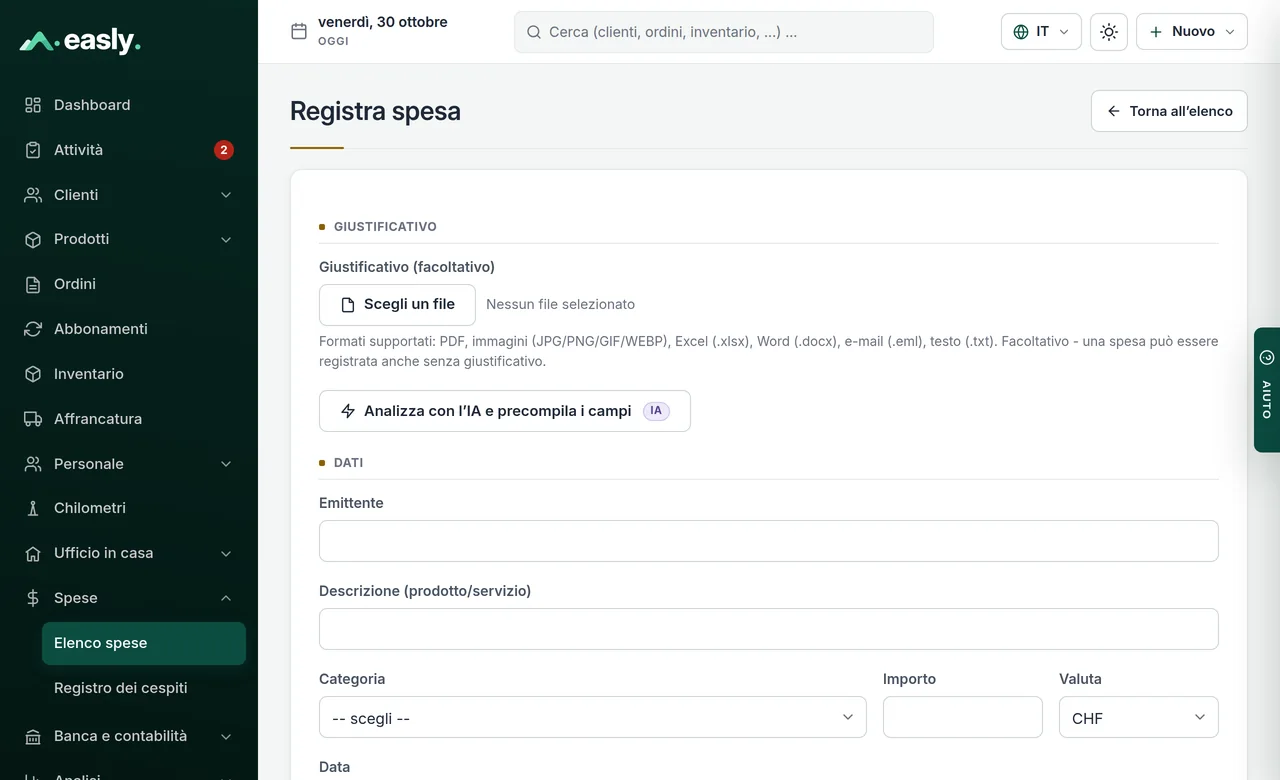Click the Chilometri road icon
The width and height of the screenshot is (1280, 780).
(x=33, y=508)
